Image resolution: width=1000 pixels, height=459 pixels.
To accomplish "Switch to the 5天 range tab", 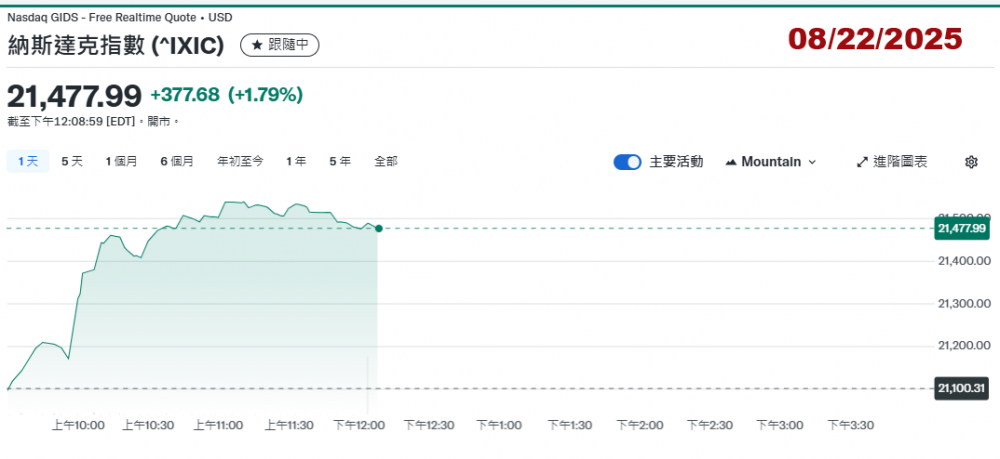I will point(72,161).
